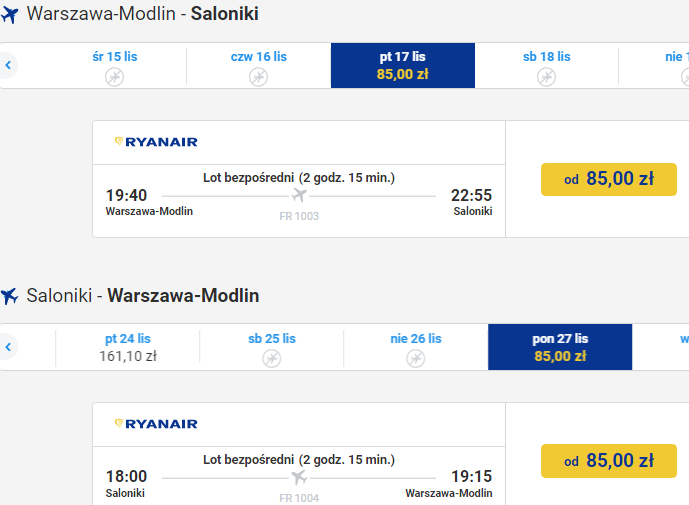This screenshot has height=505, width=689.
Task: Click no-flight icon under nie 26 lis
Action: click(x=415, y=359)
